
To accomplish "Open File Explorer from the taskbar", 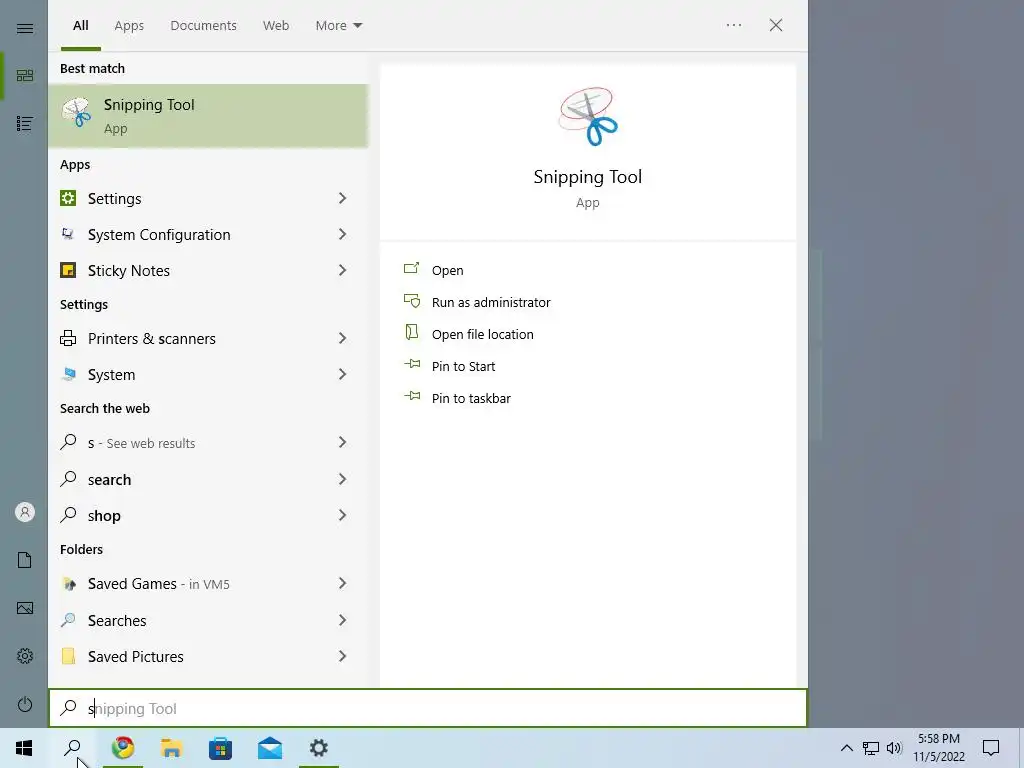I will click(172, 748).
